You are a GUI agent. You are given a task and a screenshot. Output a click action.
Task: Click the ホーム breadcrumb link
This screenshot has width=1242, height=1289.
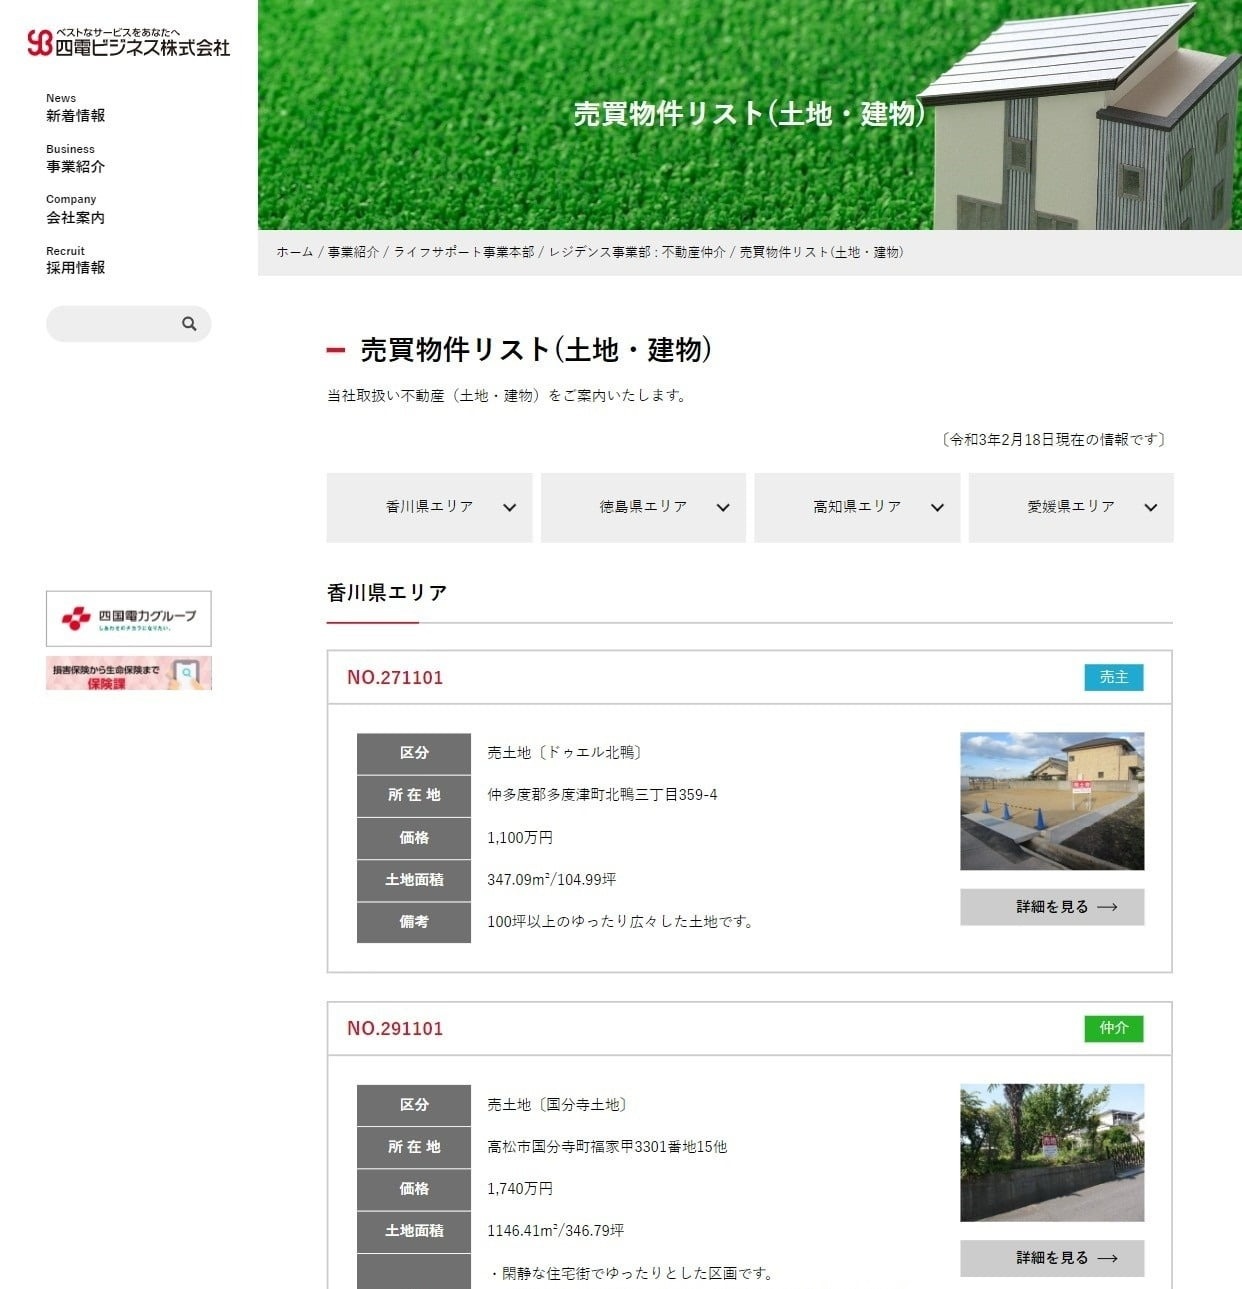295,253
